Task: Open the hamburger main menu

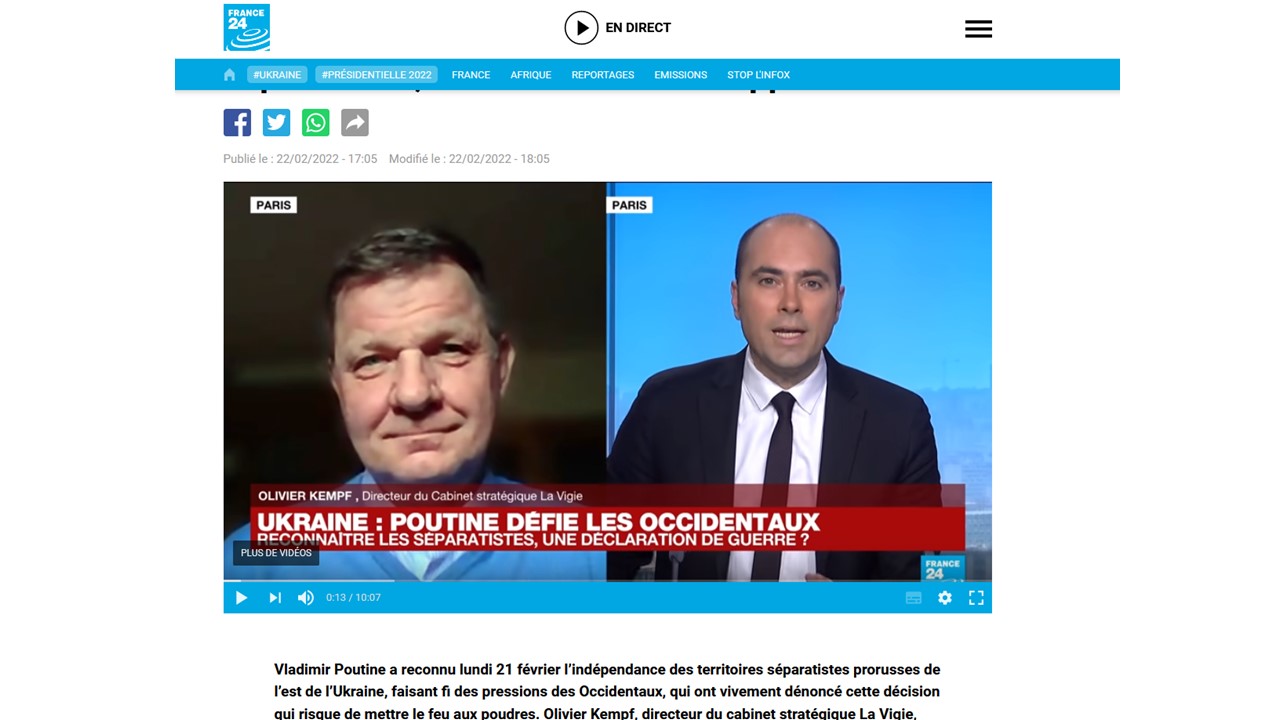Action: pos(978,29)
